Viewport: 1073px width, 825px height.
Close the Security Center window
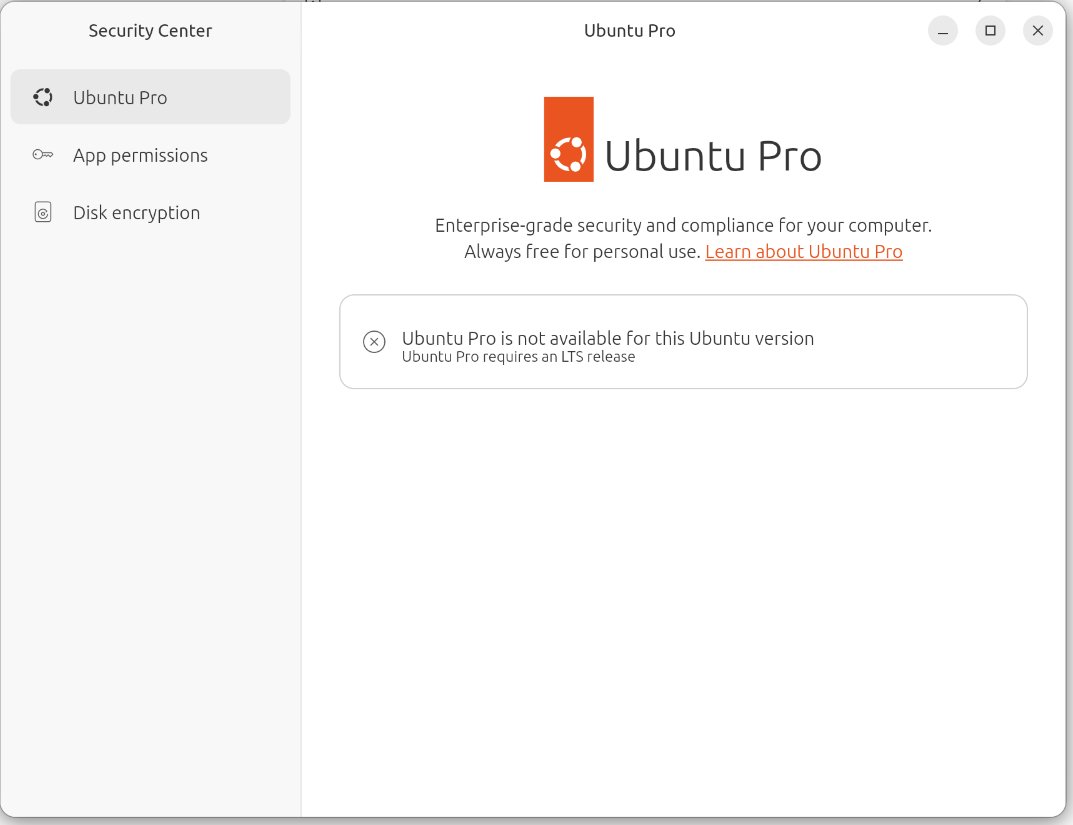(x=1037, y=31)
